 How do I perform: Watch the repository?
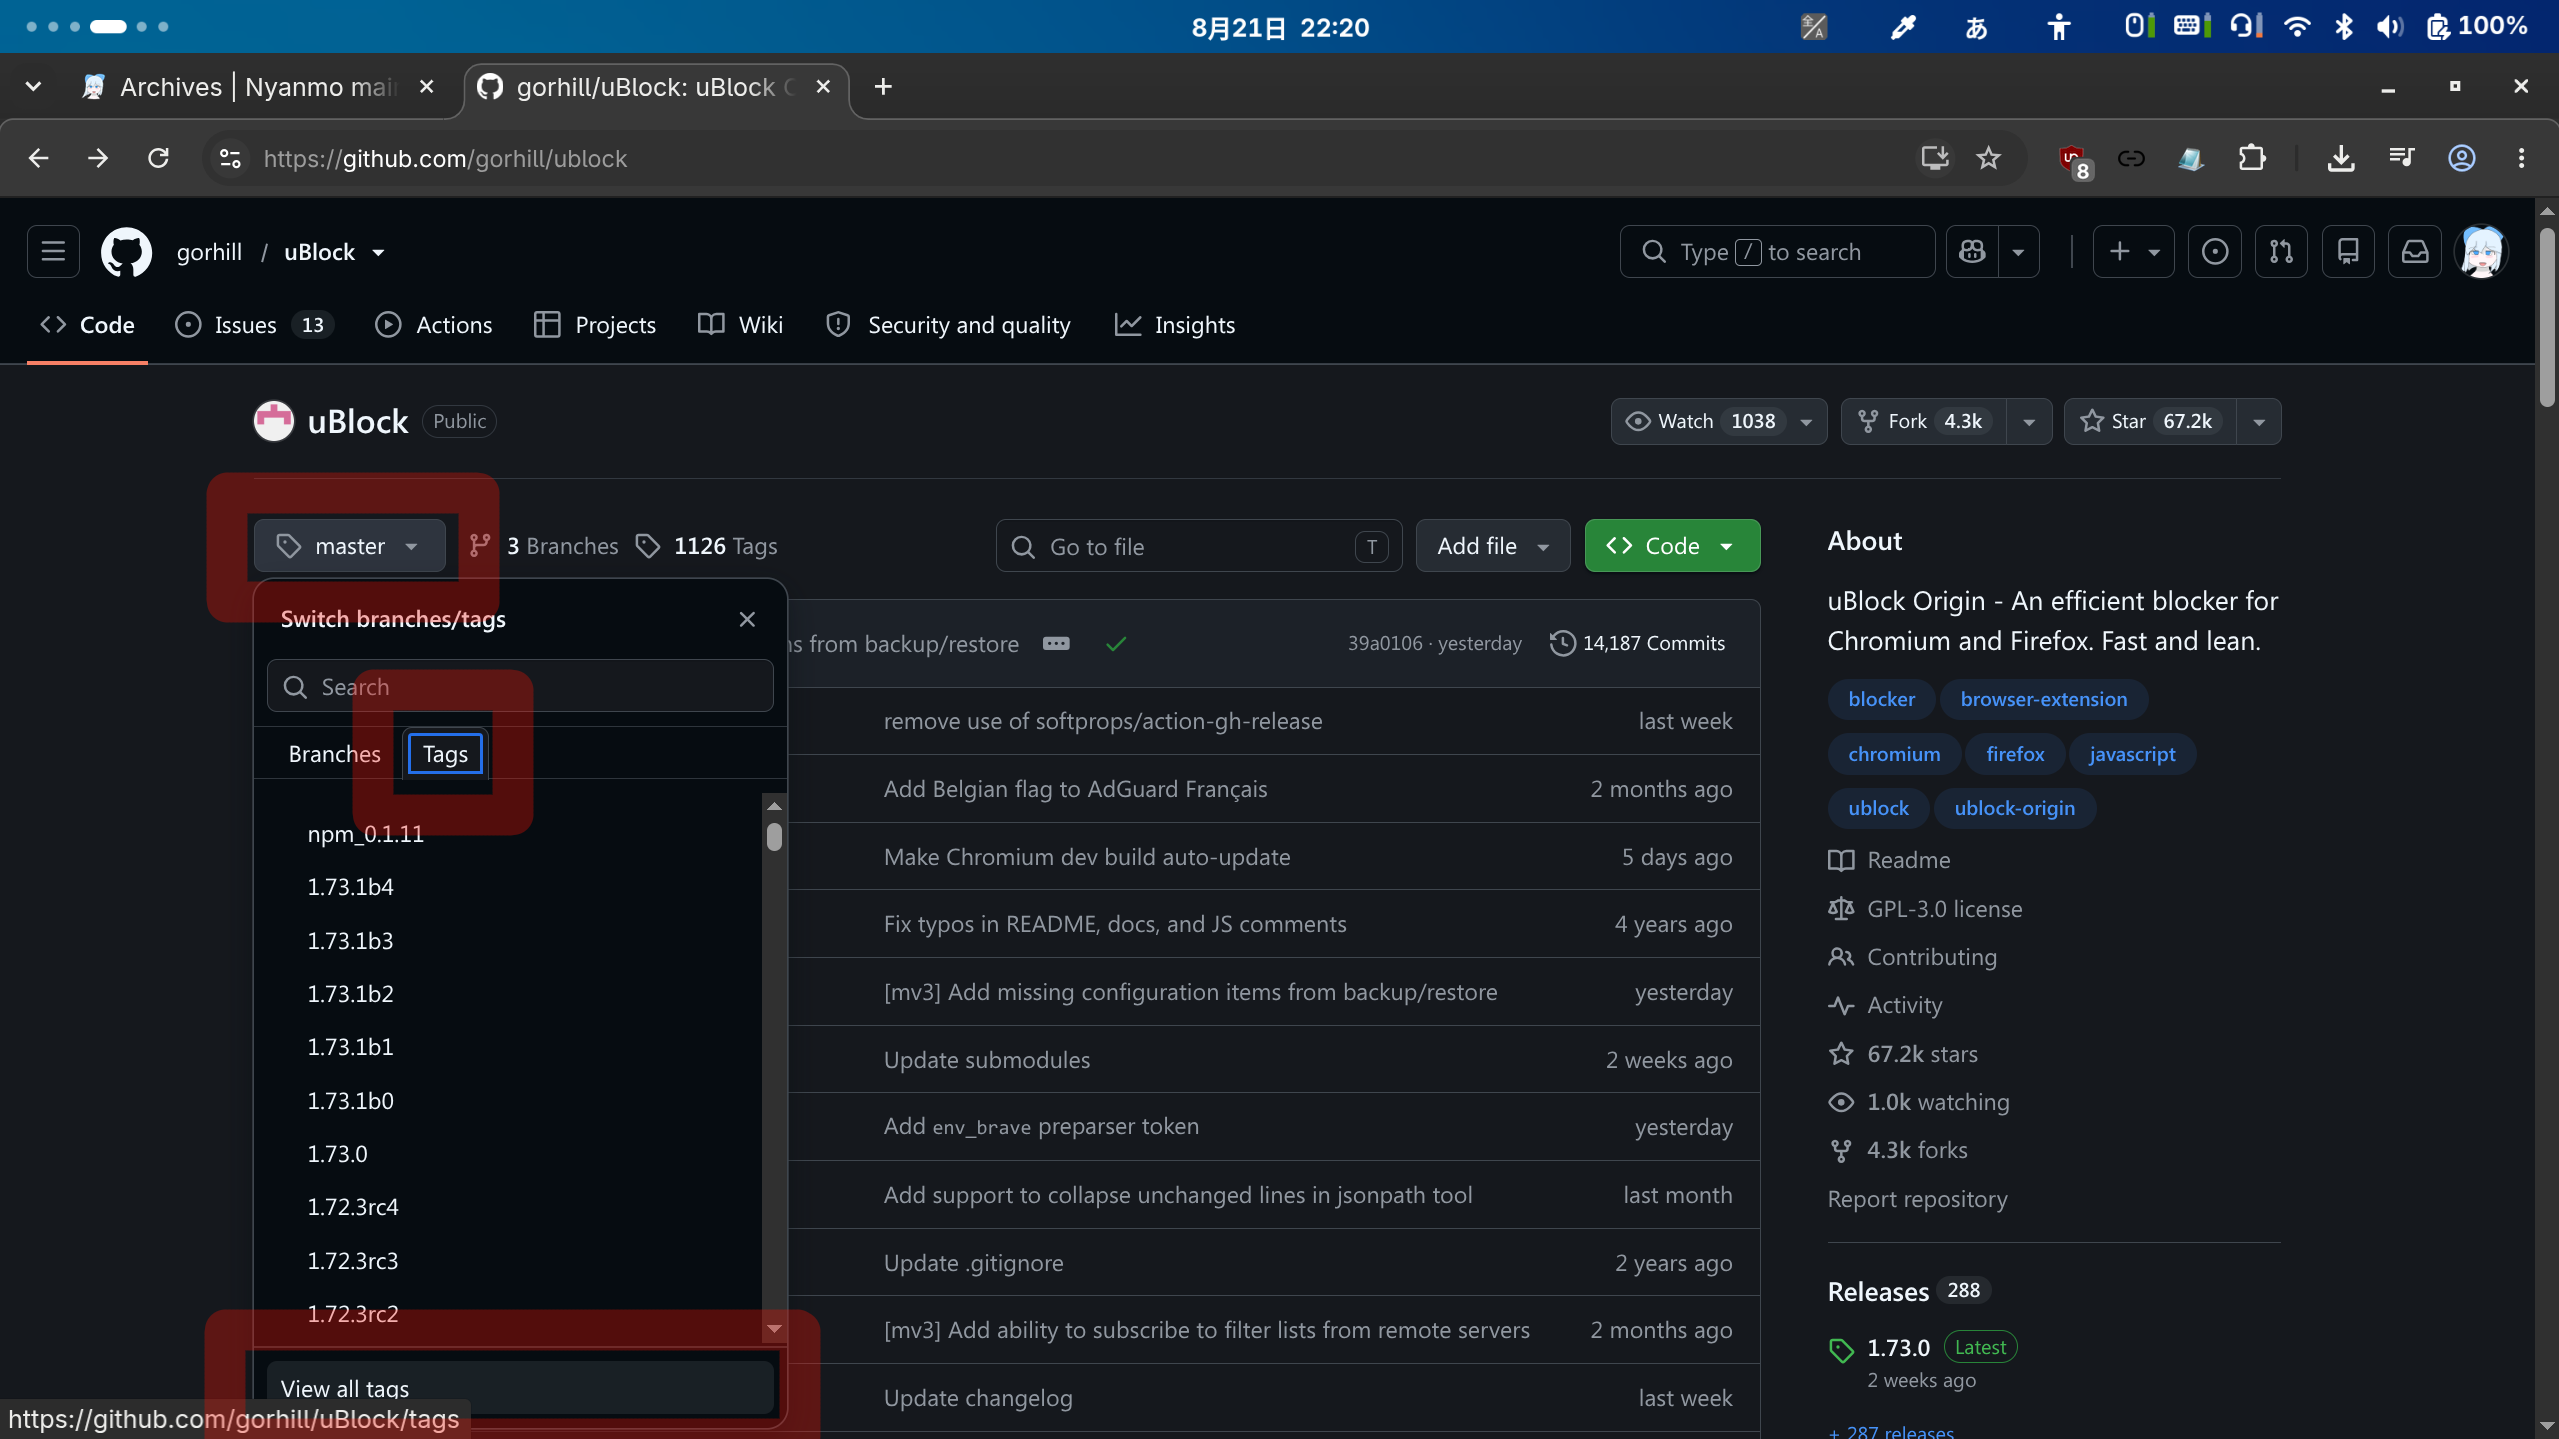[1701, 421]
